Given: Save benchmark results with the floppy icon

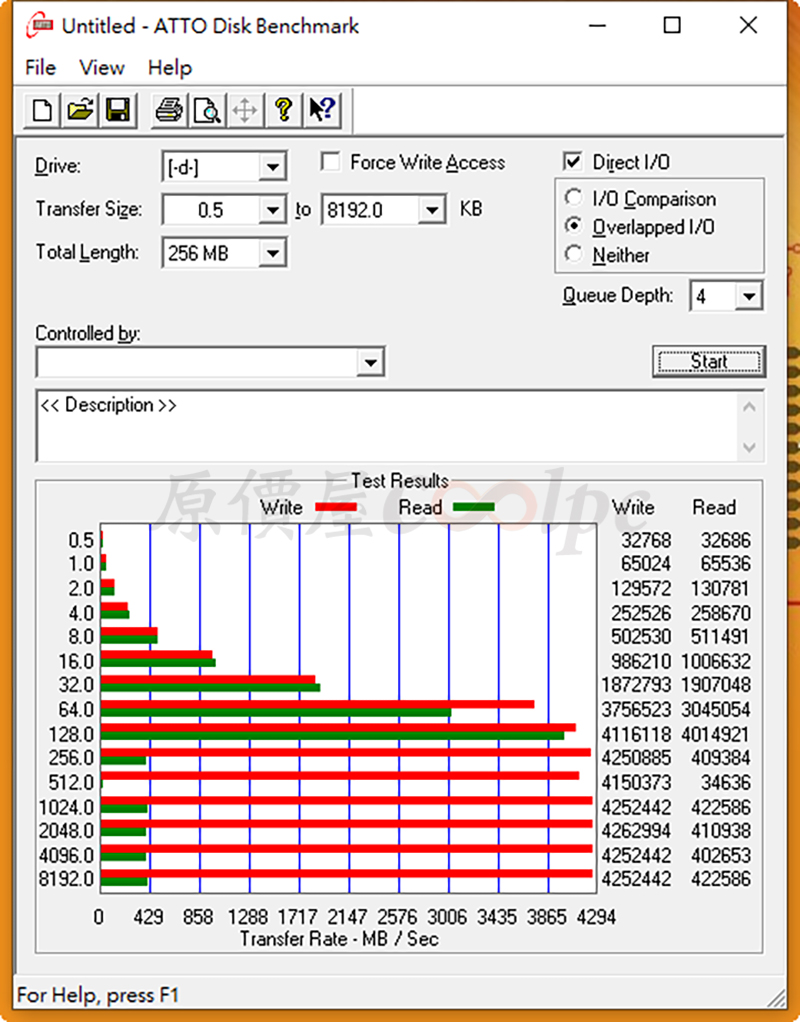Looking at the screenshot, I should (118, 110).
